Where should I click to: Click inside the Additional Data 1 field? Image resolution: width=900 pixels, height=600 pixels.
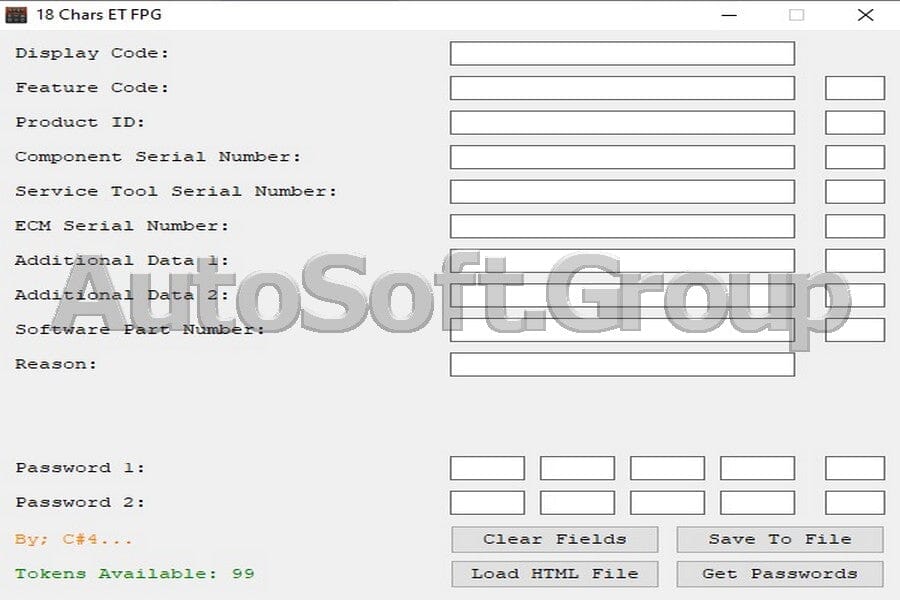point(622,260)
